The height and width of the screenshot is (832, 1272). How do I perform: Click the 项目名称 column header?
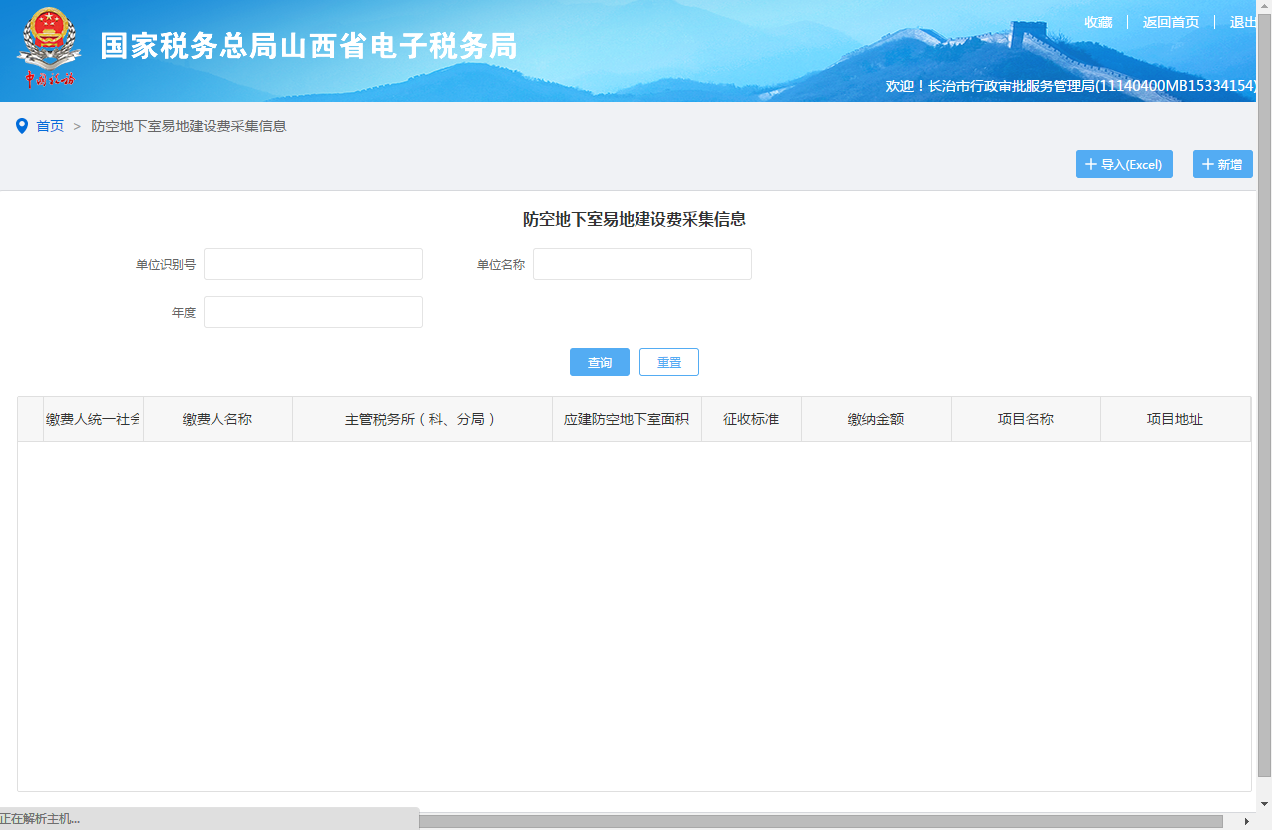tap(1026, 419)
